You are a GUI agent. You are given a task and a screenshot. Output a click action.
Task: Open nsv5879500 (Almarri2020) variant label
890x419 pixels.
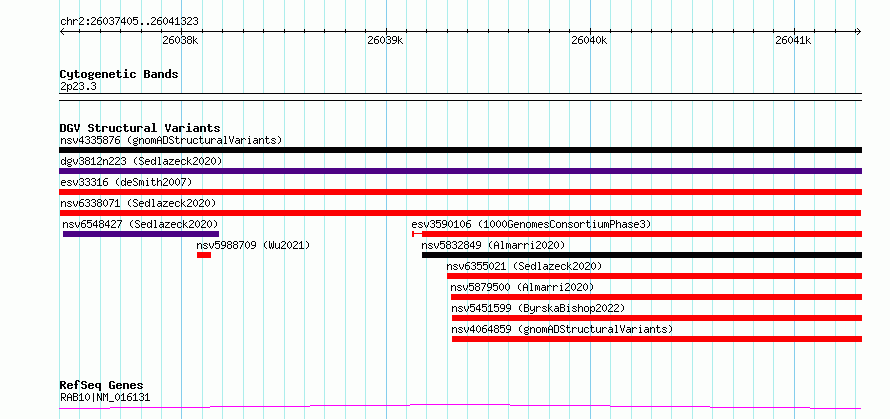point(522,287)
